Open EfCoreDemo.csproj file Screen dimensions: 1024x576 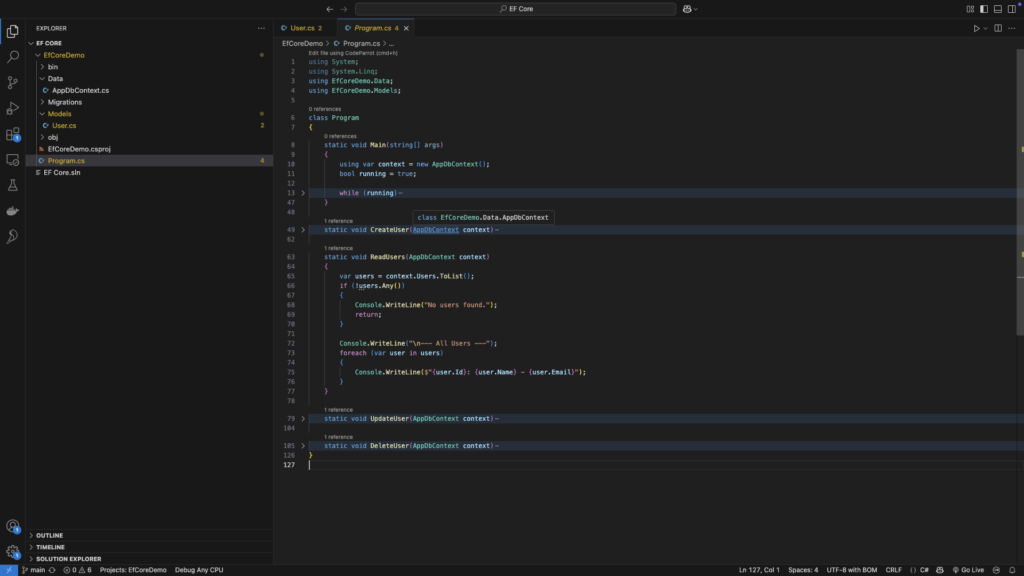tap(79, 149)
